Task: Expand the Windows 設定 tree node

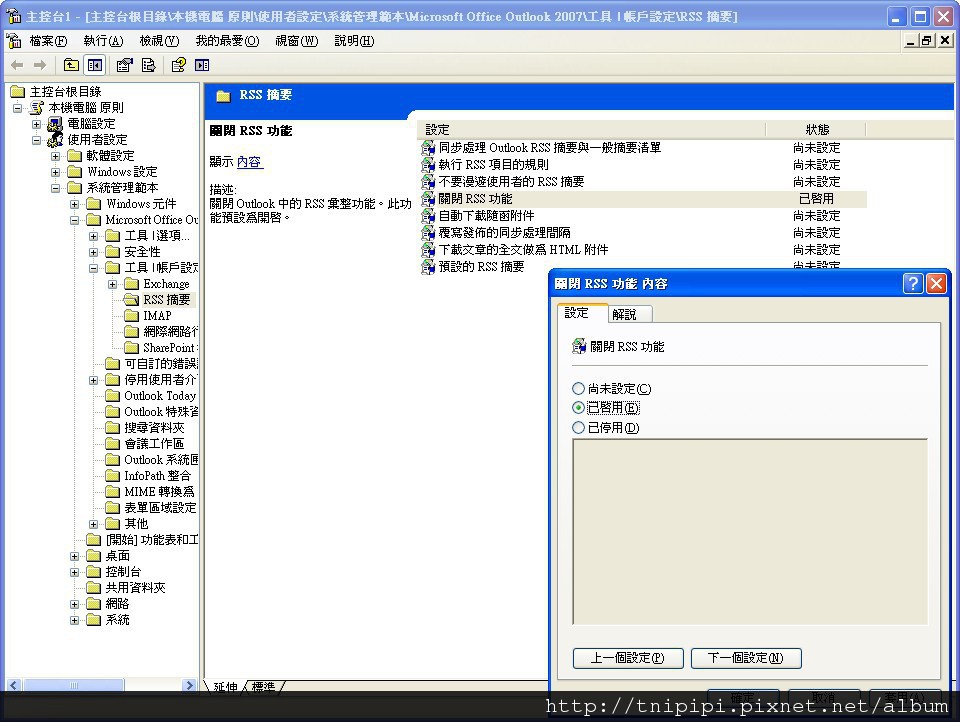Action: click(x=56, y=172)
